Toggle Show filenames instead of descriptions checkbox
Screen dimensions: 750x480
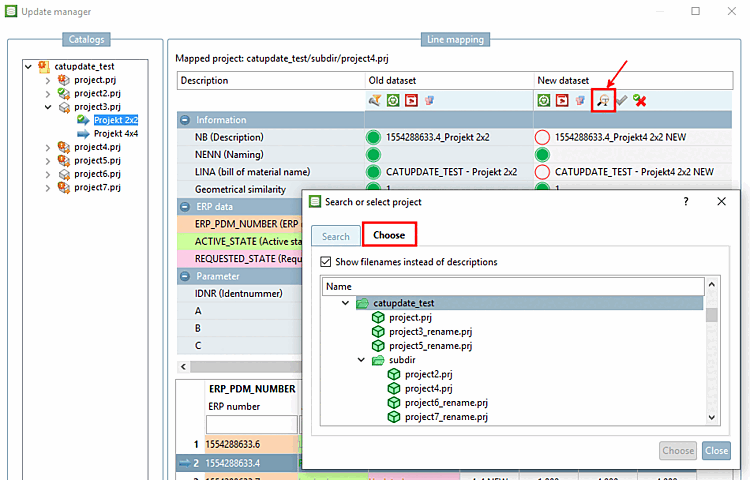point(326,262)
